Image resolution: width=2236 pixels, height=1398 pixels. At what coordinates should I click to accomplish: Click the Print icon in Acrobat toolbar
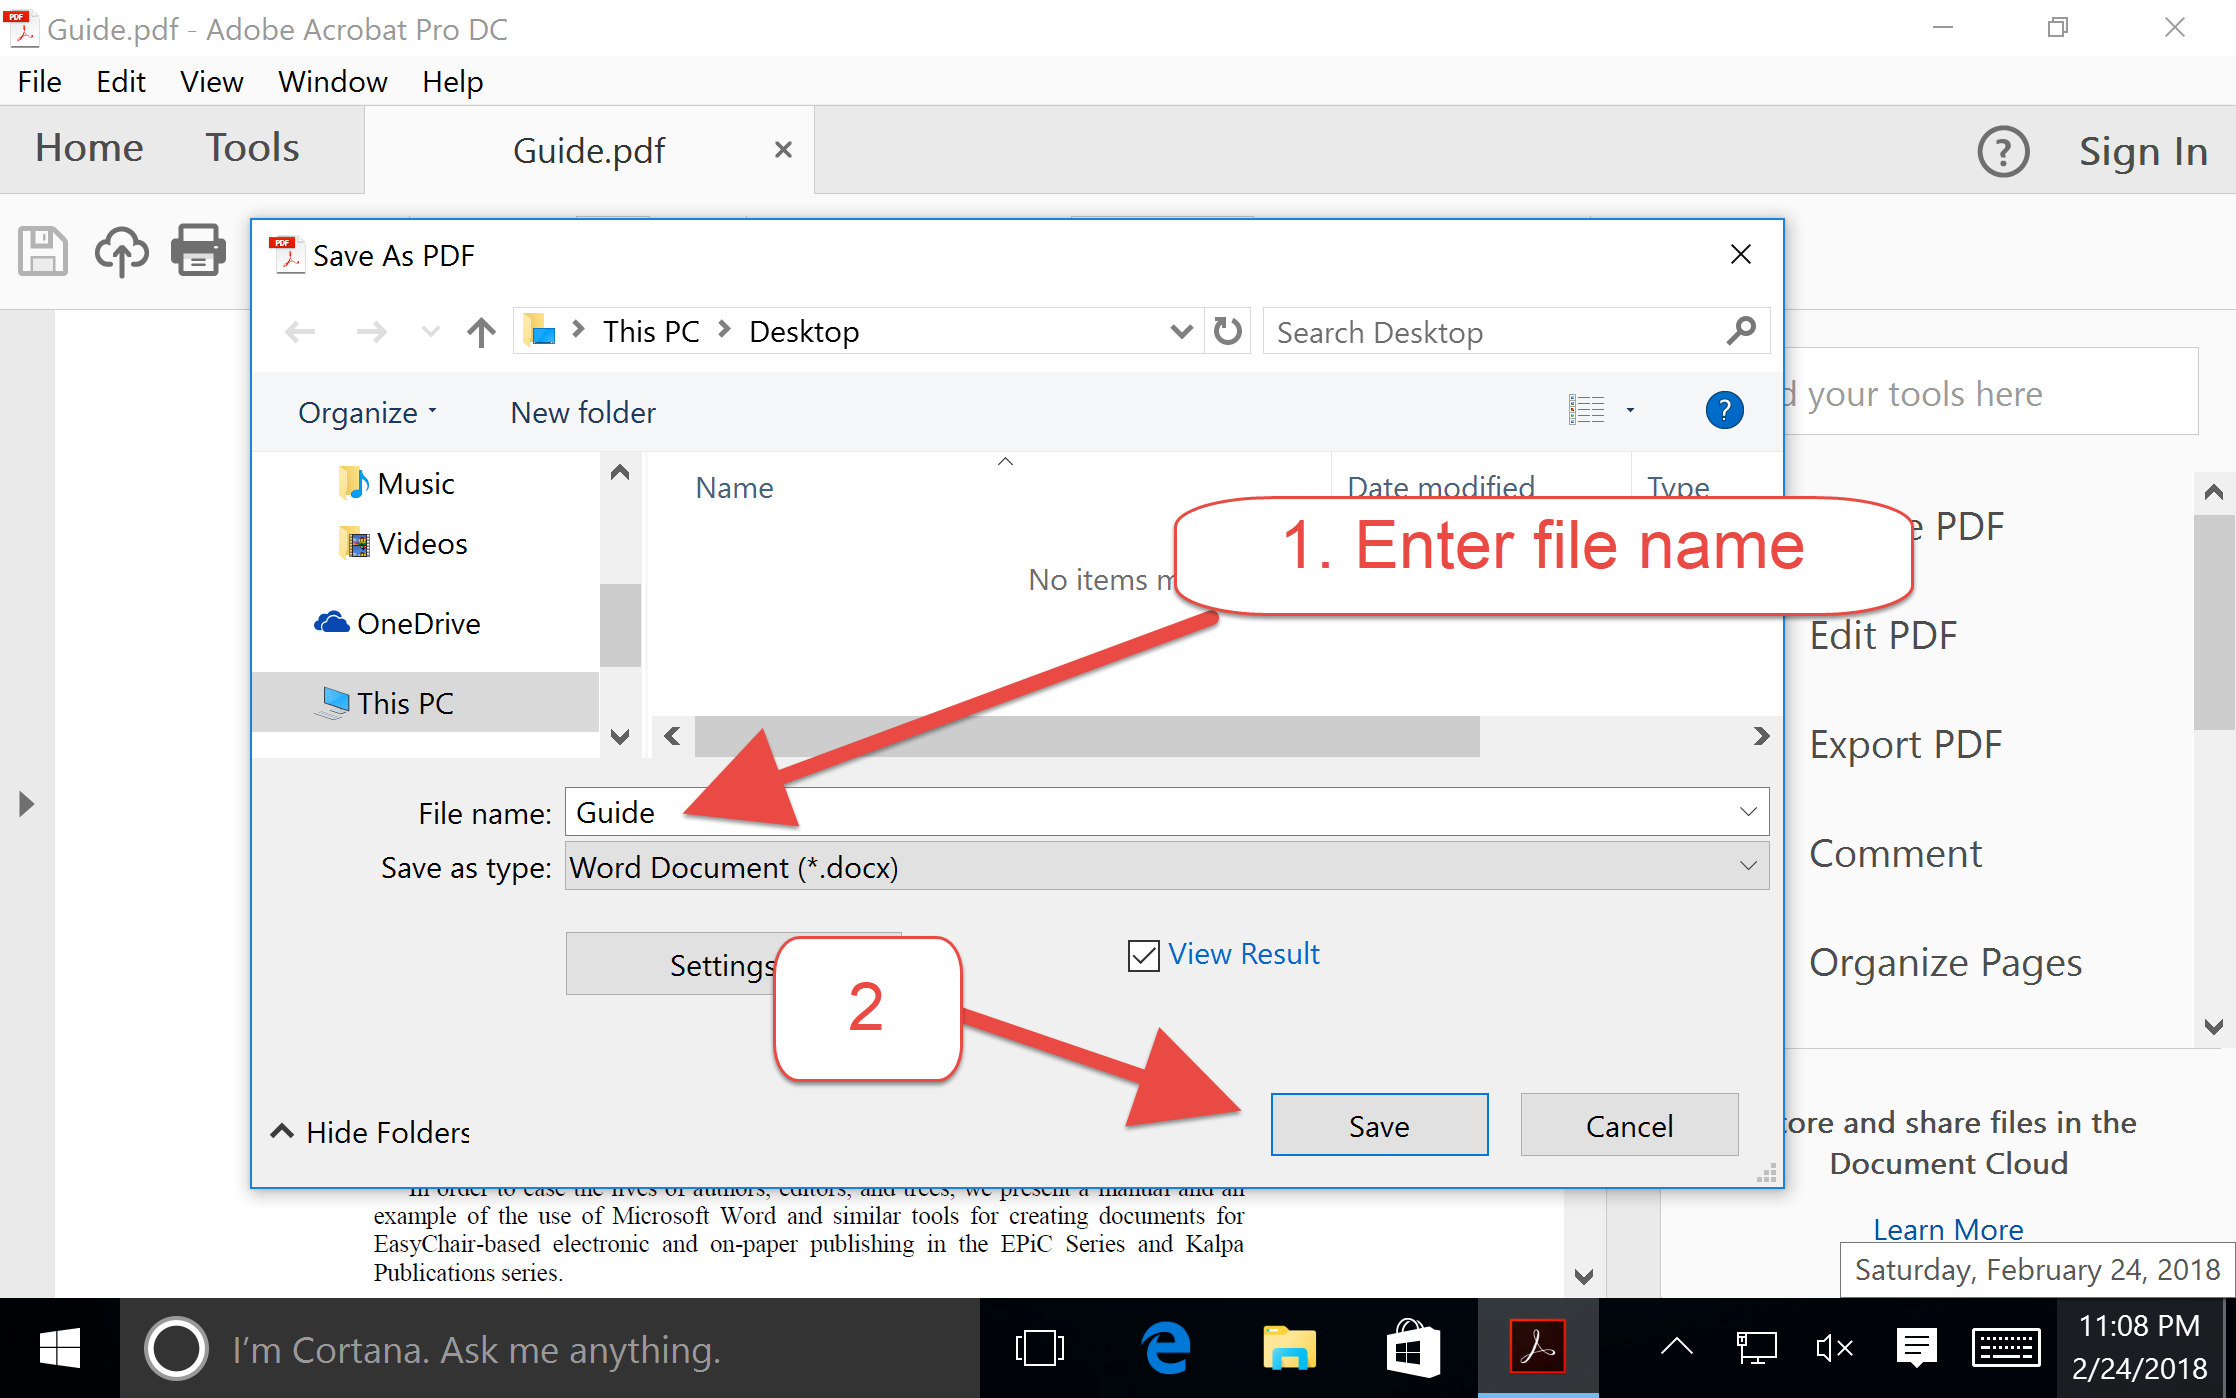[198, 250]
